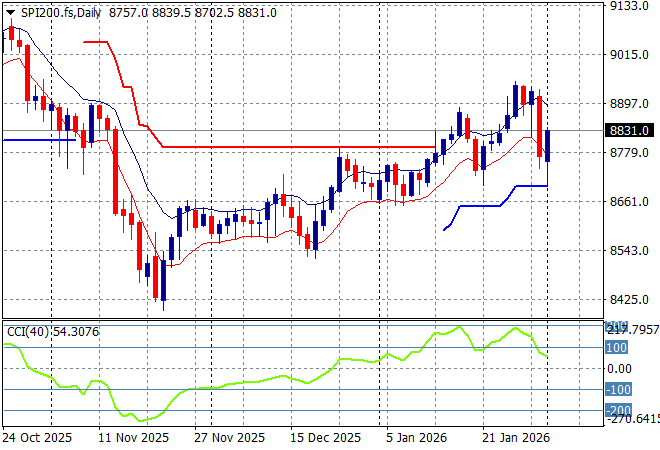Screen dimensions: 660x450
Task: Click the CCI 100 level label
Action: 617,348
